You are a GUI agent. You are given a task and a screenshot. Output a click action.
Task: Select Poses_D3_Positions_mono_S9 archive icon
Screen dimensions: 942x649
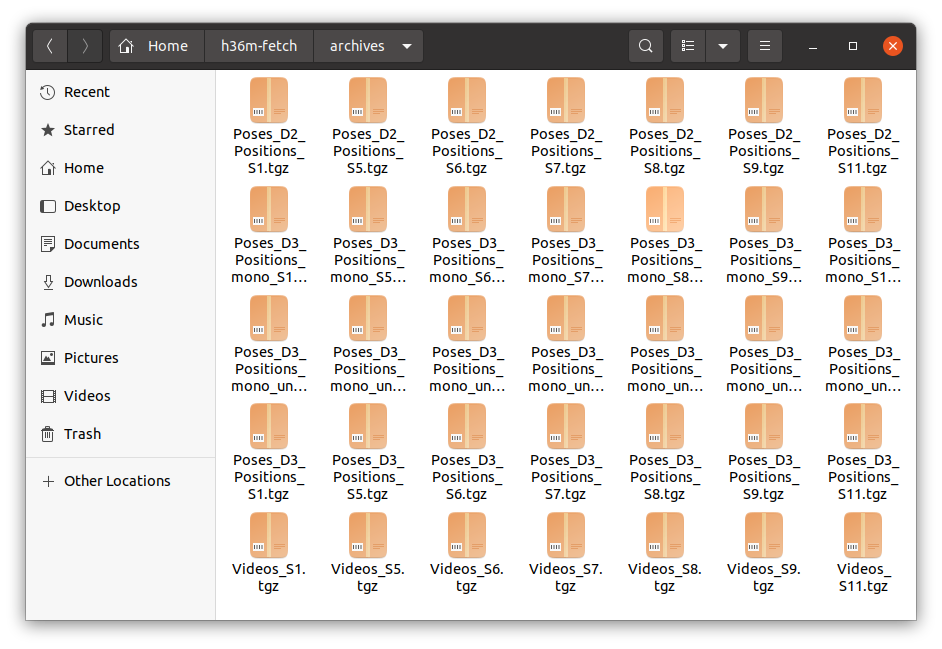tap(764, 209)
